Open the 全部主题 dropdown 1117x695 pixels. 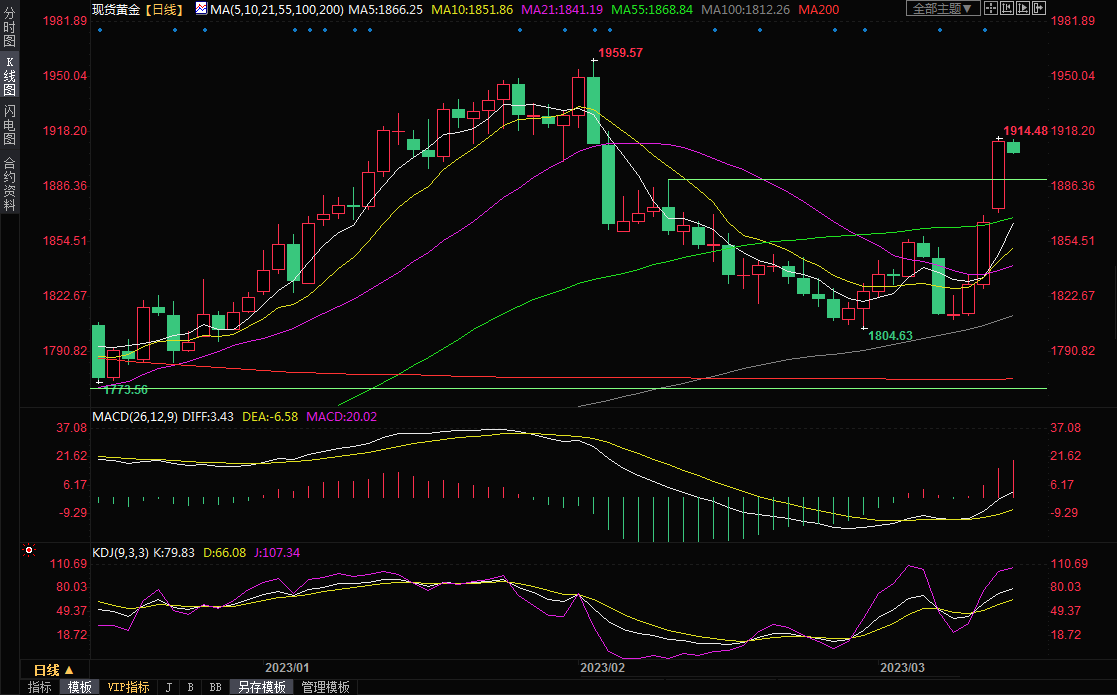(942, 9)
